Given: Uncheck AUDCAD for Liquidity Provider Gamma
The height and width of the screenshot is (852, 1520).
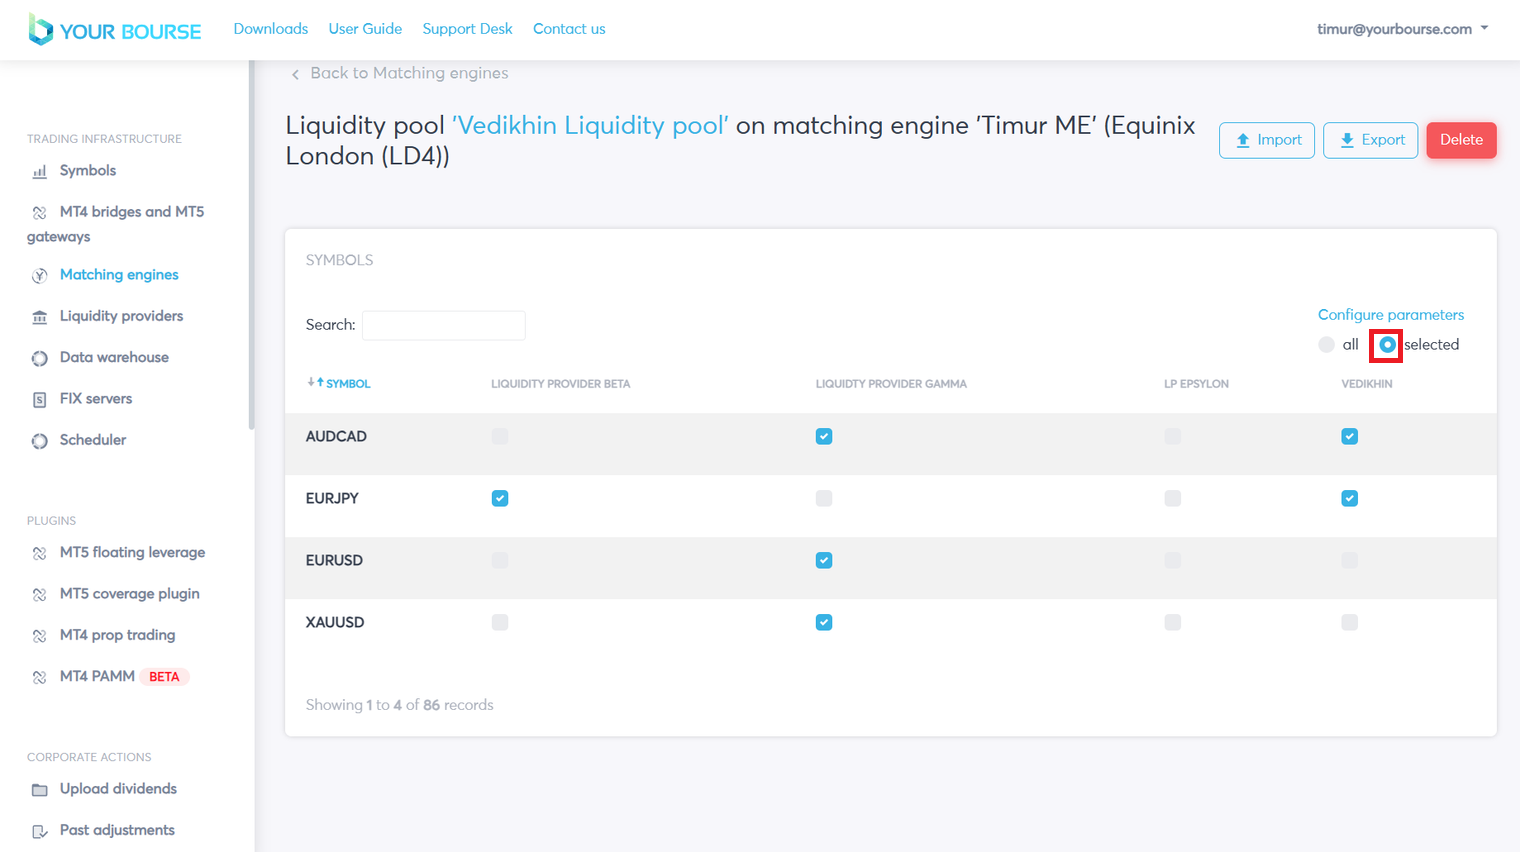Looking at the screenshot, I should pos(824,437).
